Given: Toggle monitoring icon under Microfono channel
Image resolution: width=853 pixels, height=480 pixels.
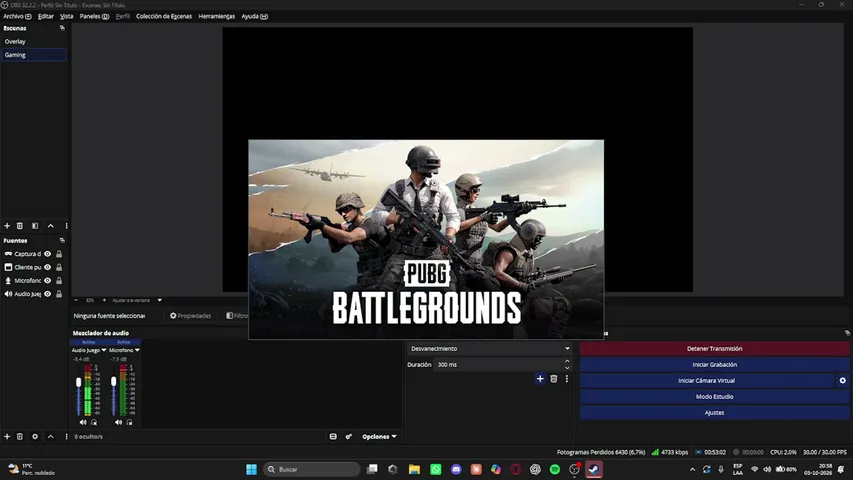Looking at the screenshot, I should [x=129, y=422].
